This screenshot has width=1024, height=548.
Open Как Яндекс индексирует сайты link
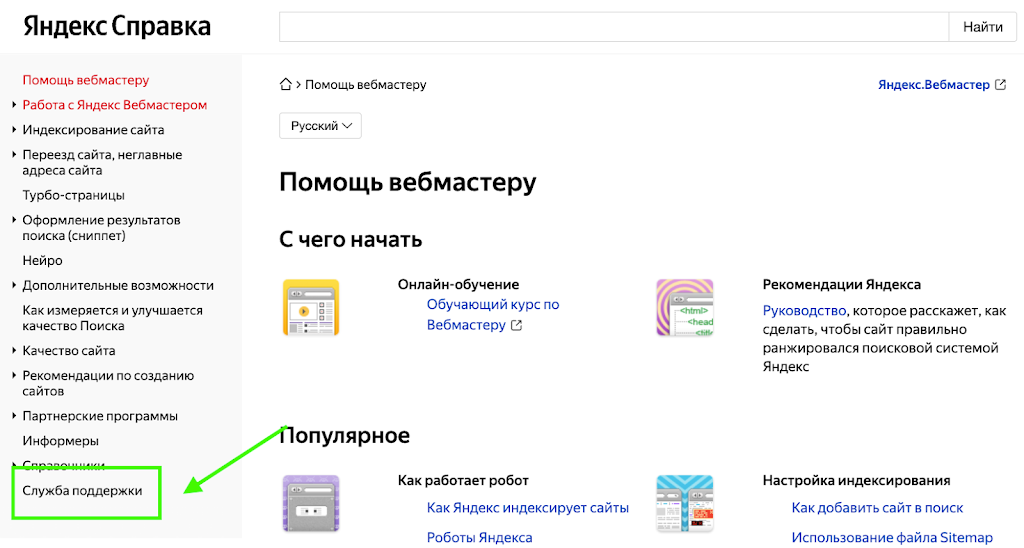coord(528,508)
